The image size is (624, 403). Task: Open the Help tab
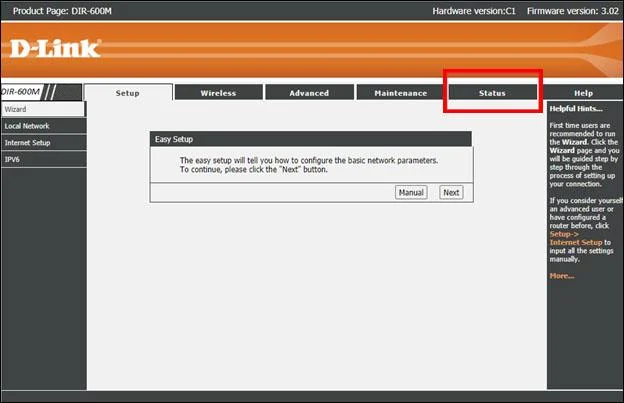[x=583, y=93]
